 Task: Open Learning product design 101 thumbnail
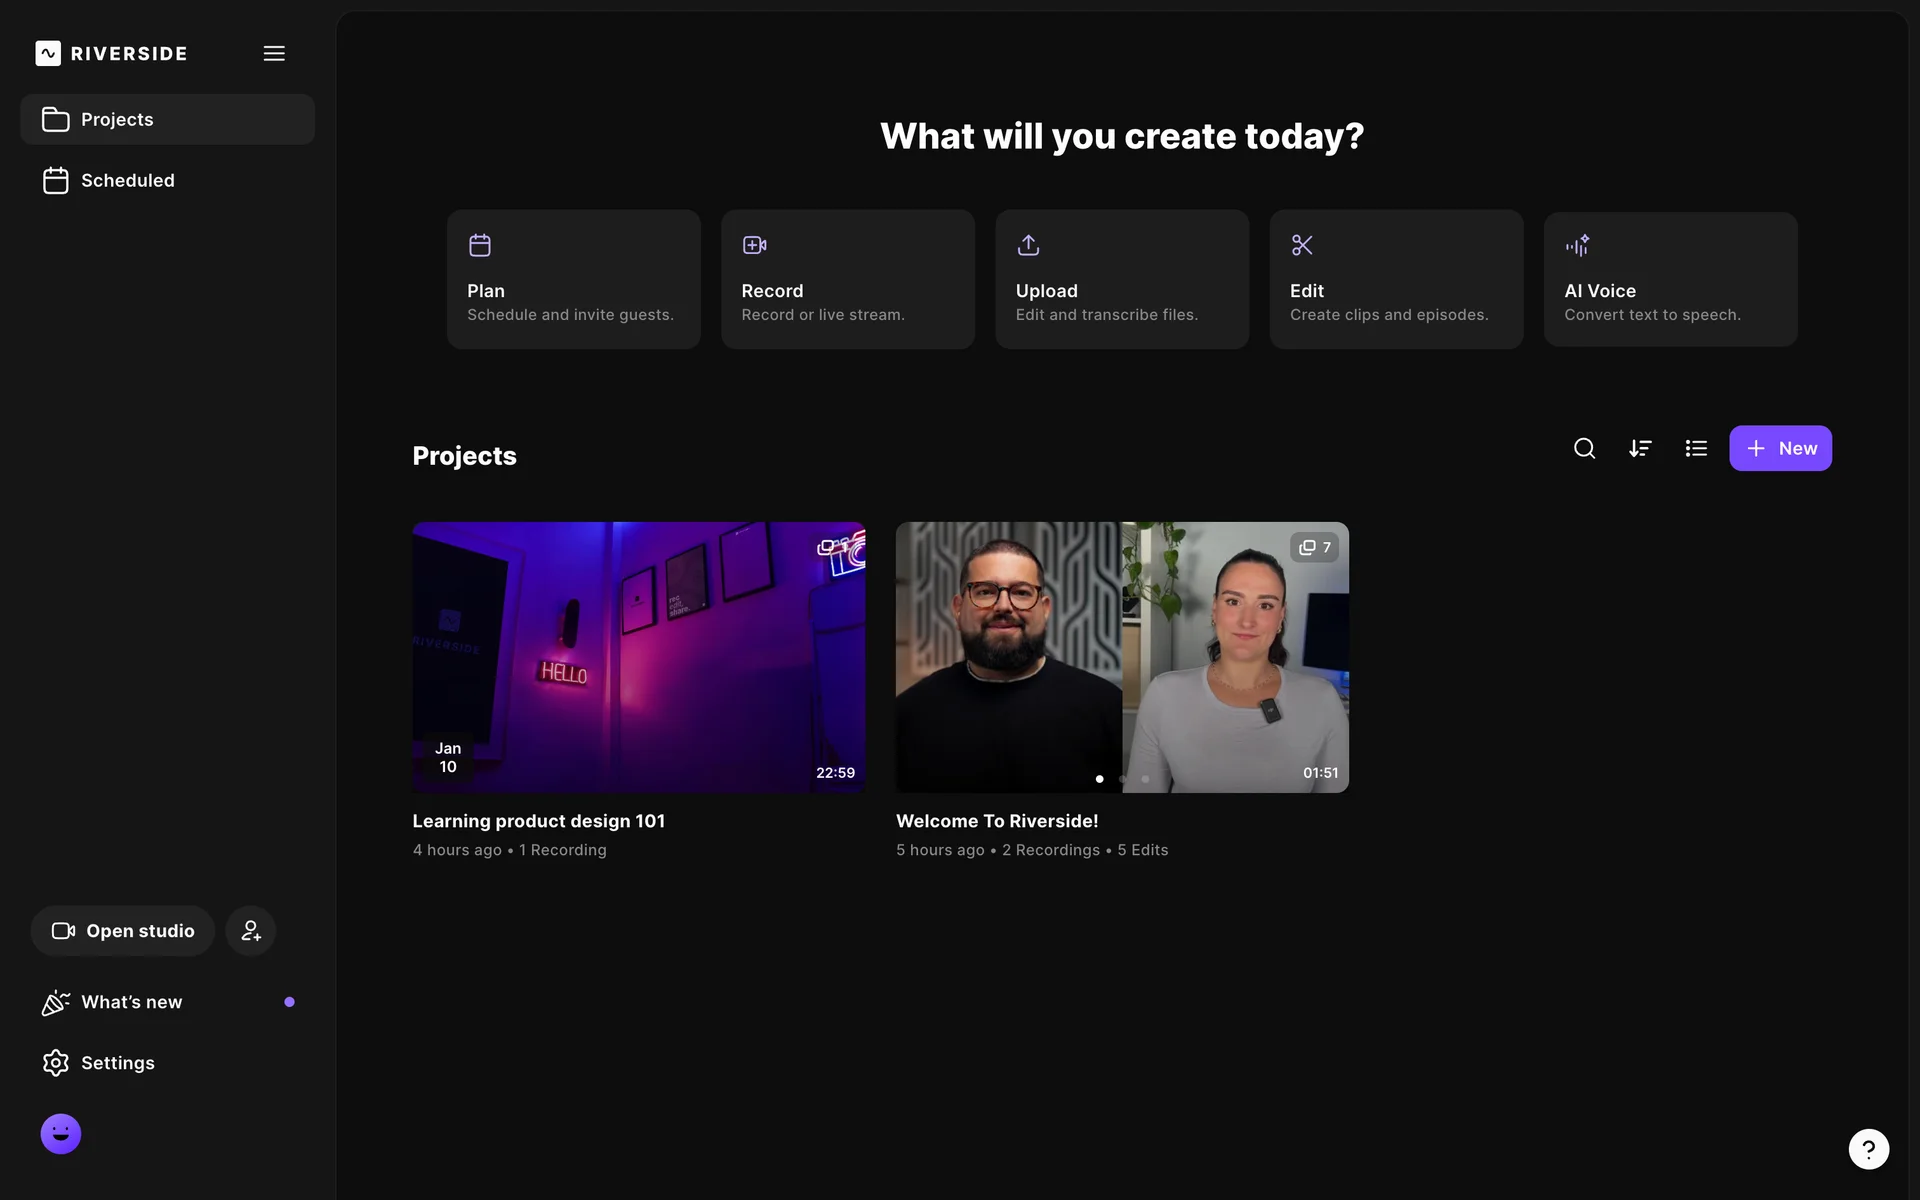click(x=638, y=657)
